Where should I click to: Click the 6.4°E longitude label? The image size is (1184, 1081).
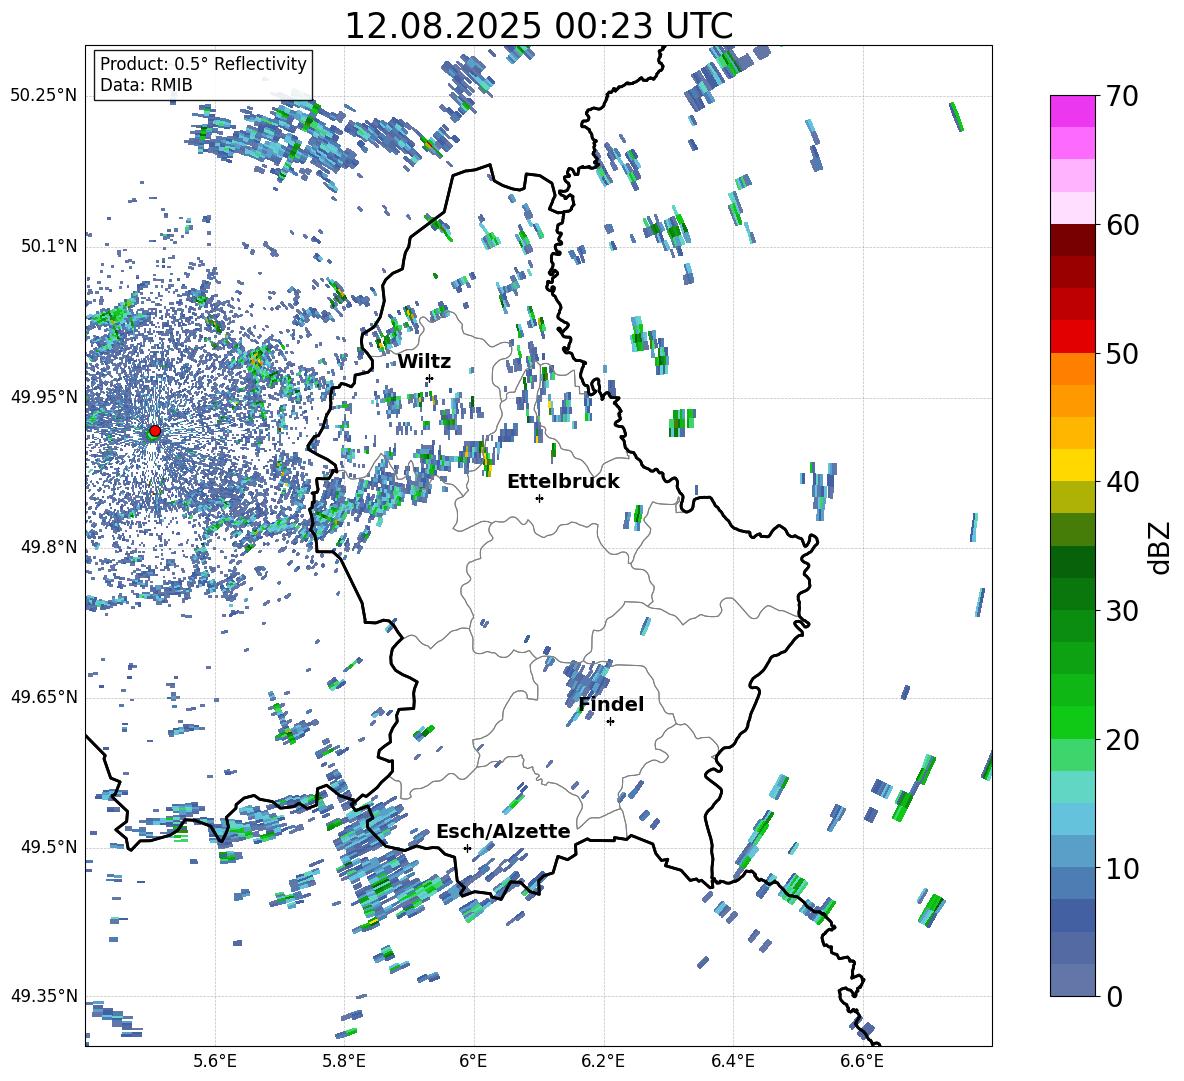(x=732, y=1061)
